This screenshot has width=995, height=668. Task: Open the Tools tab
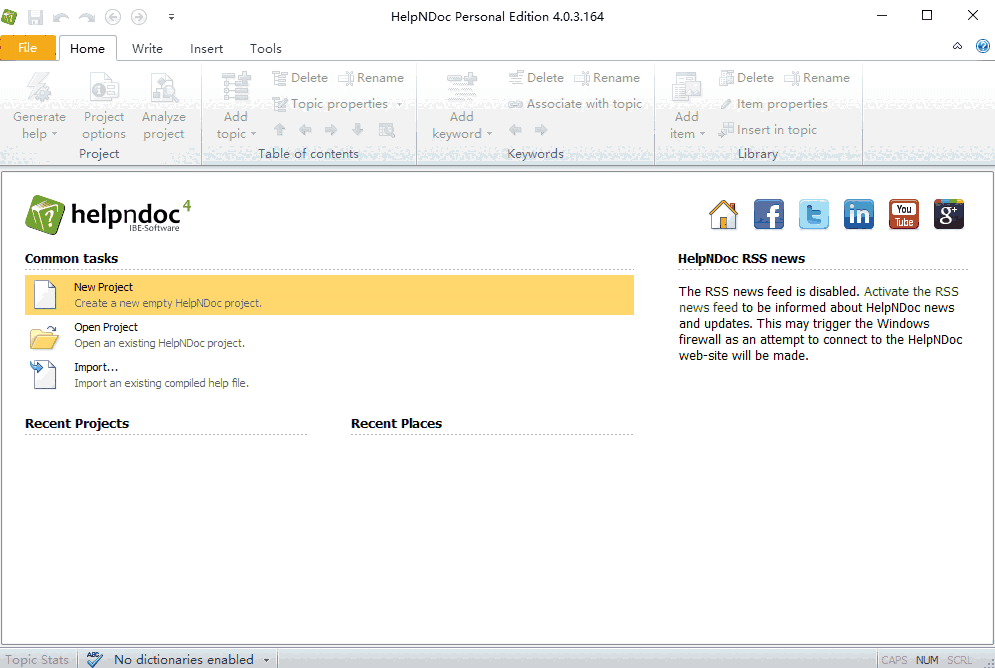(265, 48)
